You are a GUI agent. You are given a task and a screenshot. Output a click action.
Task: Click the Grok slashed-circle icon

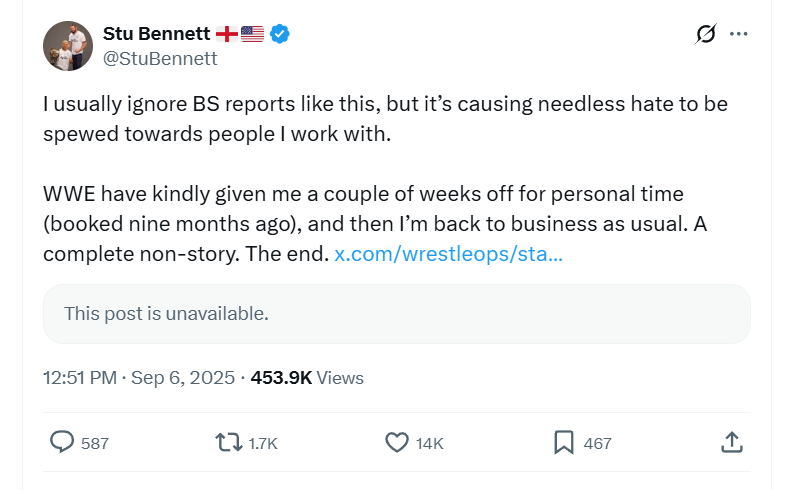[706, 34]
